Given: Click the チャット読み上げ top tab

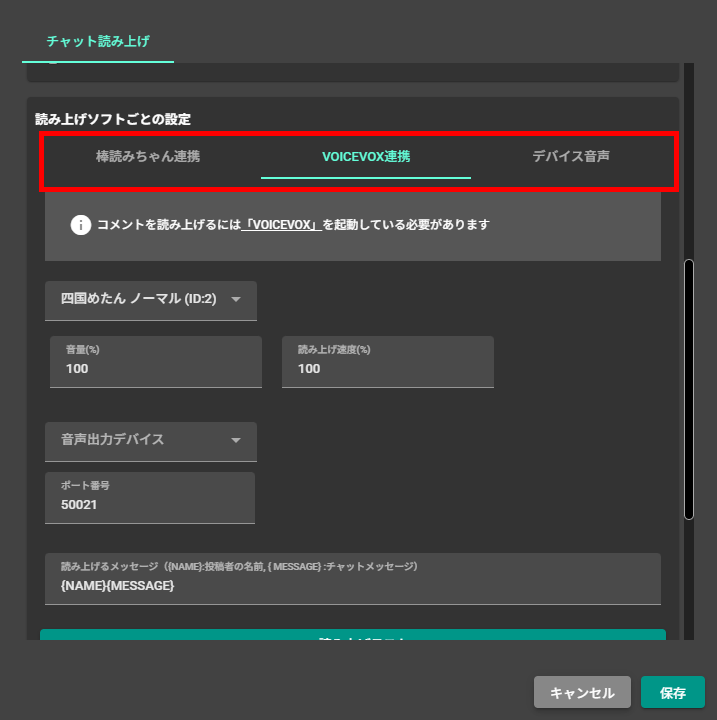Looking at the screenshot, I should click(x=98, y=41).
